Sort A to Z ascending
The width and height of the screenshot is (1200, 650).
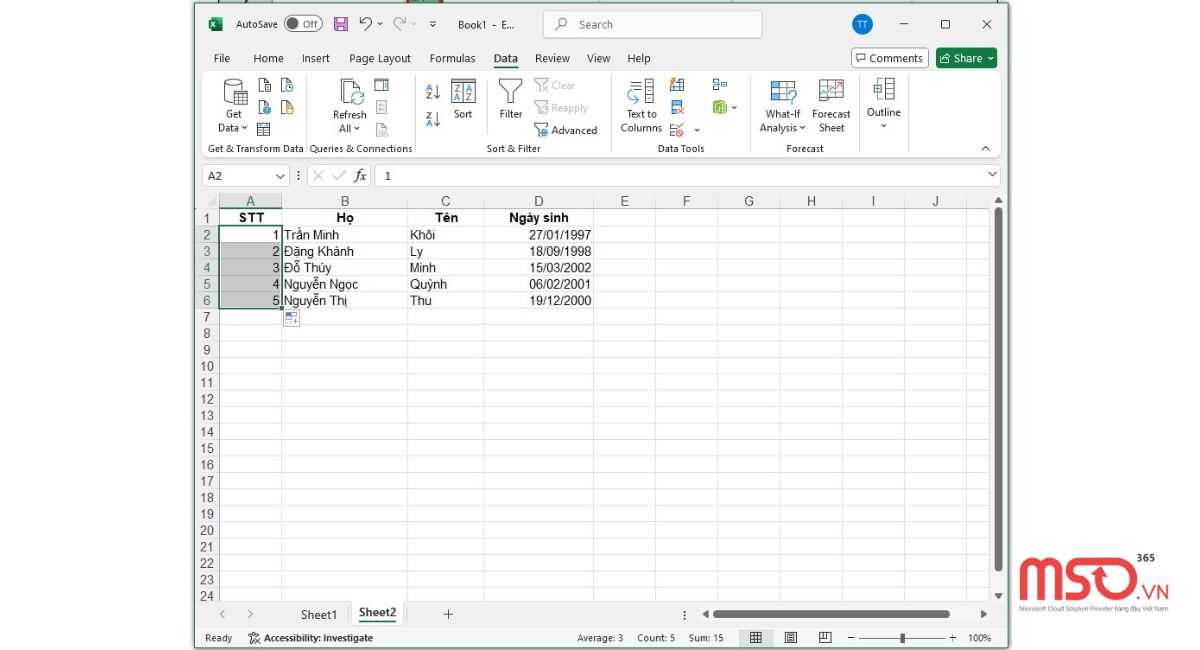[x=433, y=92]
